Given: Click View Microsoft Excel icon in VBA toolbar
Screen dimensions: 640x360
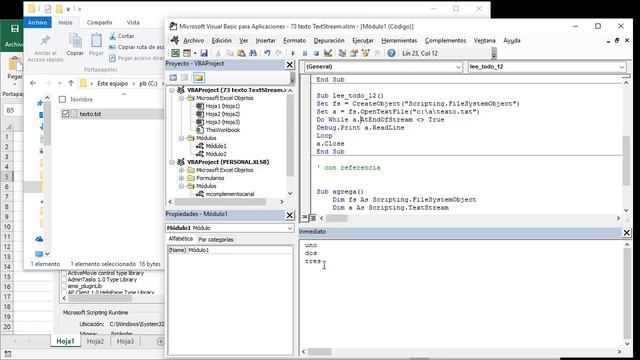Looking at the screenshot, I should pos(175,53).
